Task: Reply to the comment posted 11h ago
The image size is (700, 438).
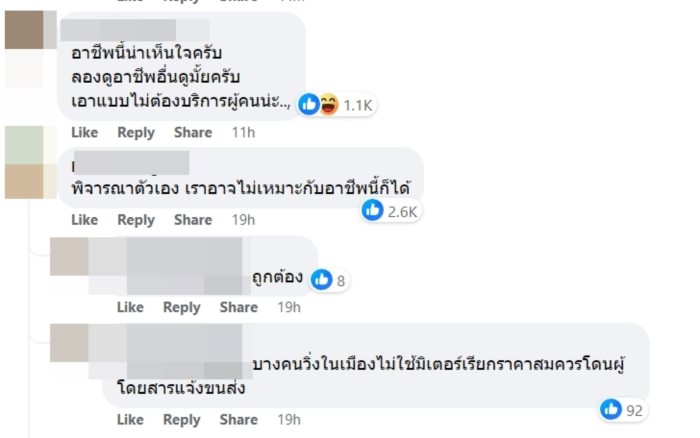Action: click(136, 132)
